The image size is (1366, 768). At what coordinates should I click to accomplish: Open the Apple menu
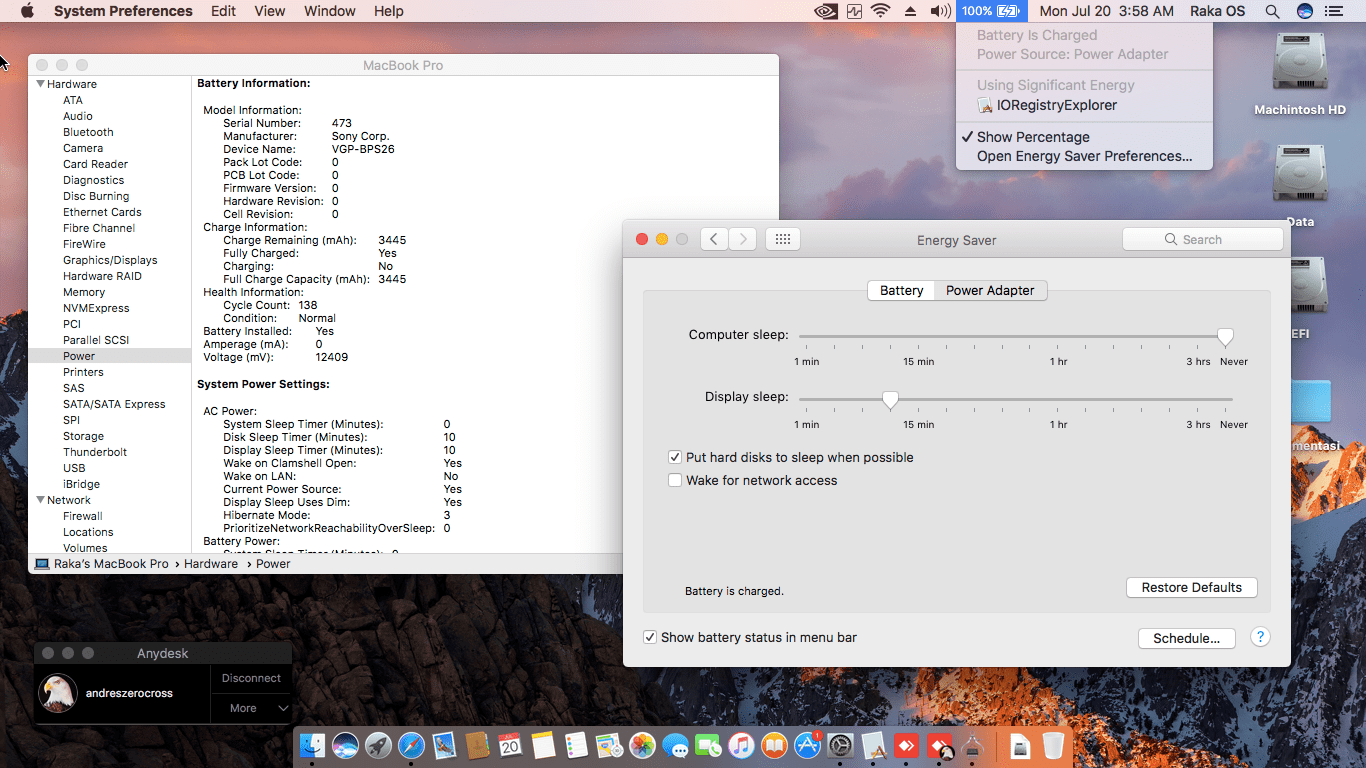27,11
